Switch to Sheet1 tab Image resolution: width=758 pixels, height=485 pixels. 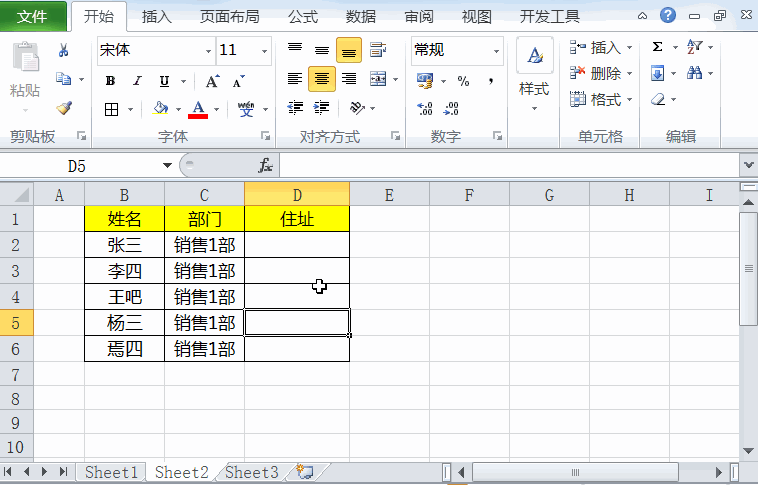(x=111, y=472)
